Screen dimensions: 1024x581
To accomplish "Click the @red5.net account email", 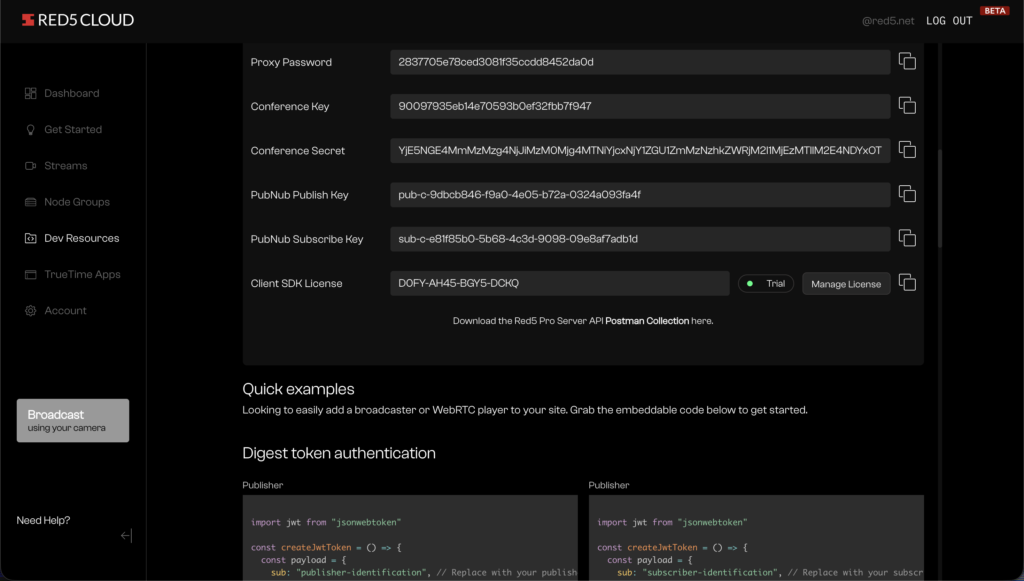I will click(888, 21).
